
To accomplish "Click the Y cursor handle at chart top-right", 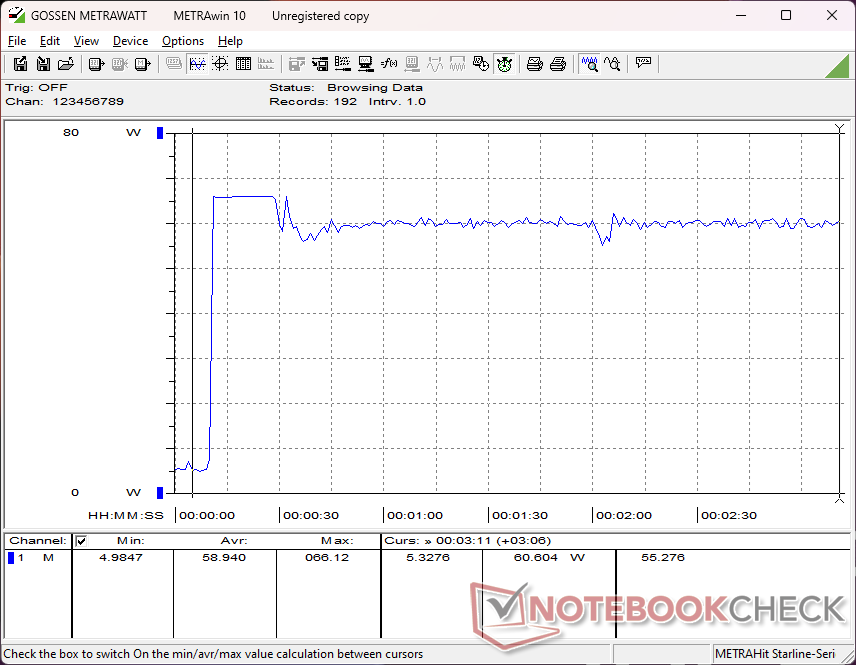I will tap(840, 129).
